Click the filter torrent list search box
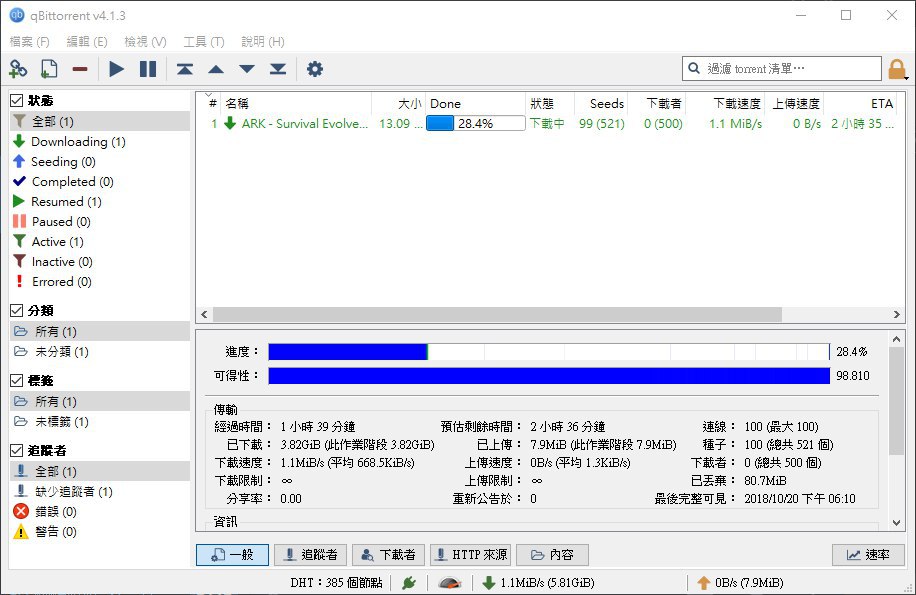916x595 pixels. 782,68
